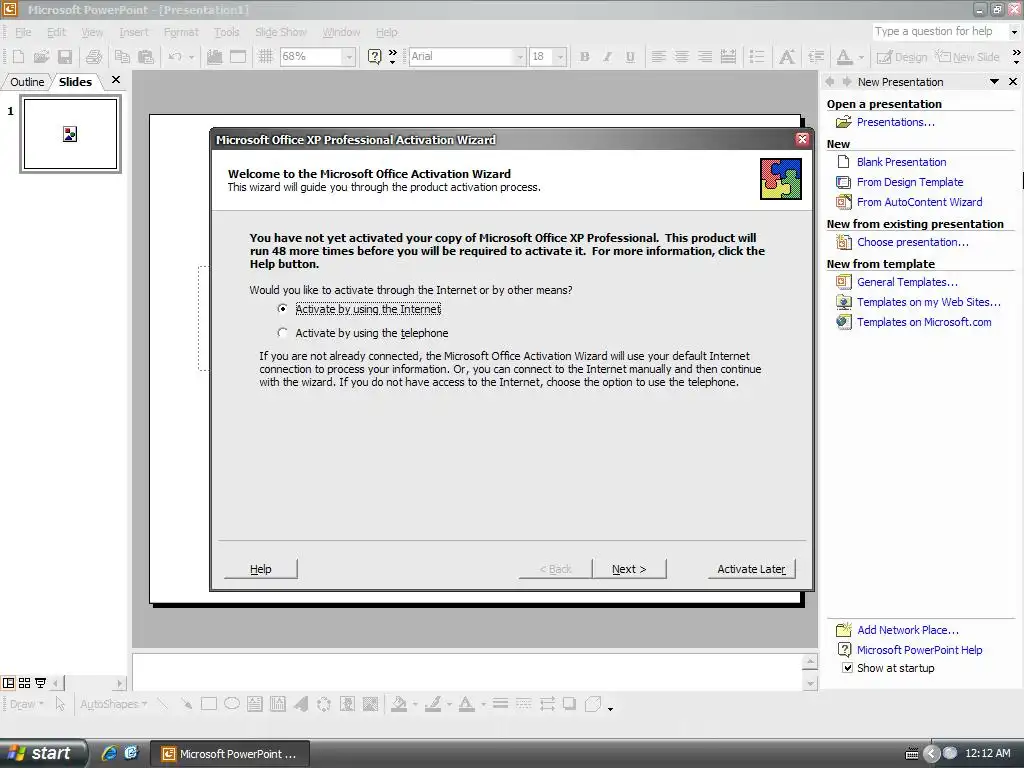Image resolution: width=1024 pixels, height=768 pixels.
Task: Click Microsoft PowerPoint taskbar button
Action: point(230,754)
